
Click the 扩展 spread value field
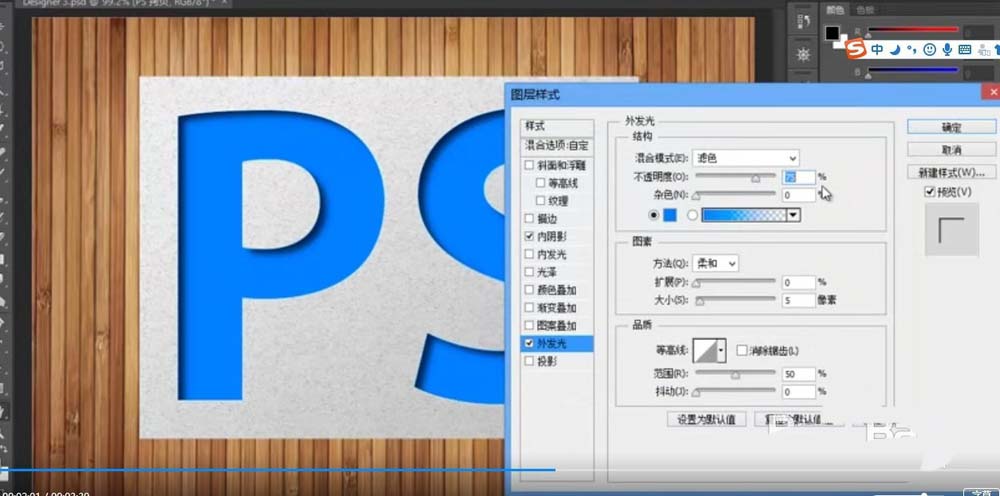click(x=799, y=282)
